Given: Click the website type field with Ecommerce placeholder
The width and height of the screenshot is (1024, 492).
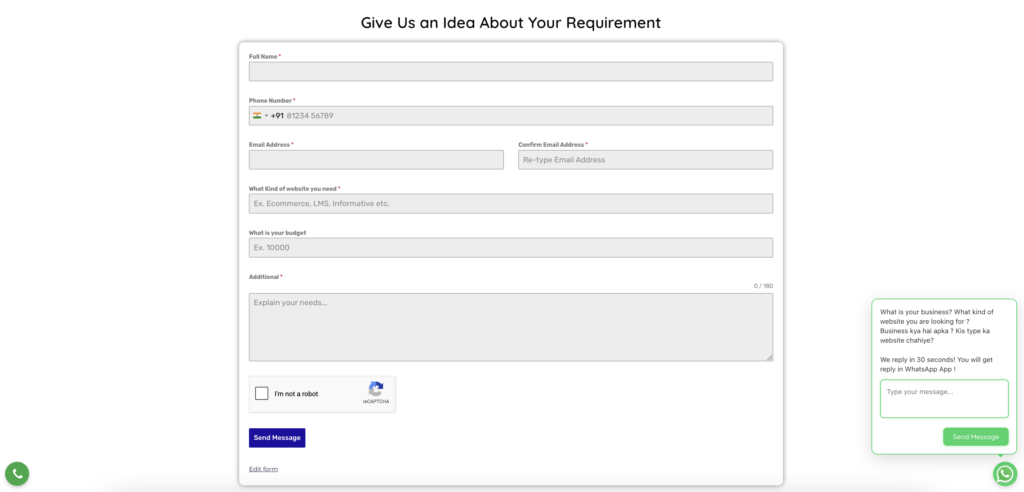Looking at the screenshot, I should point(510,204).
